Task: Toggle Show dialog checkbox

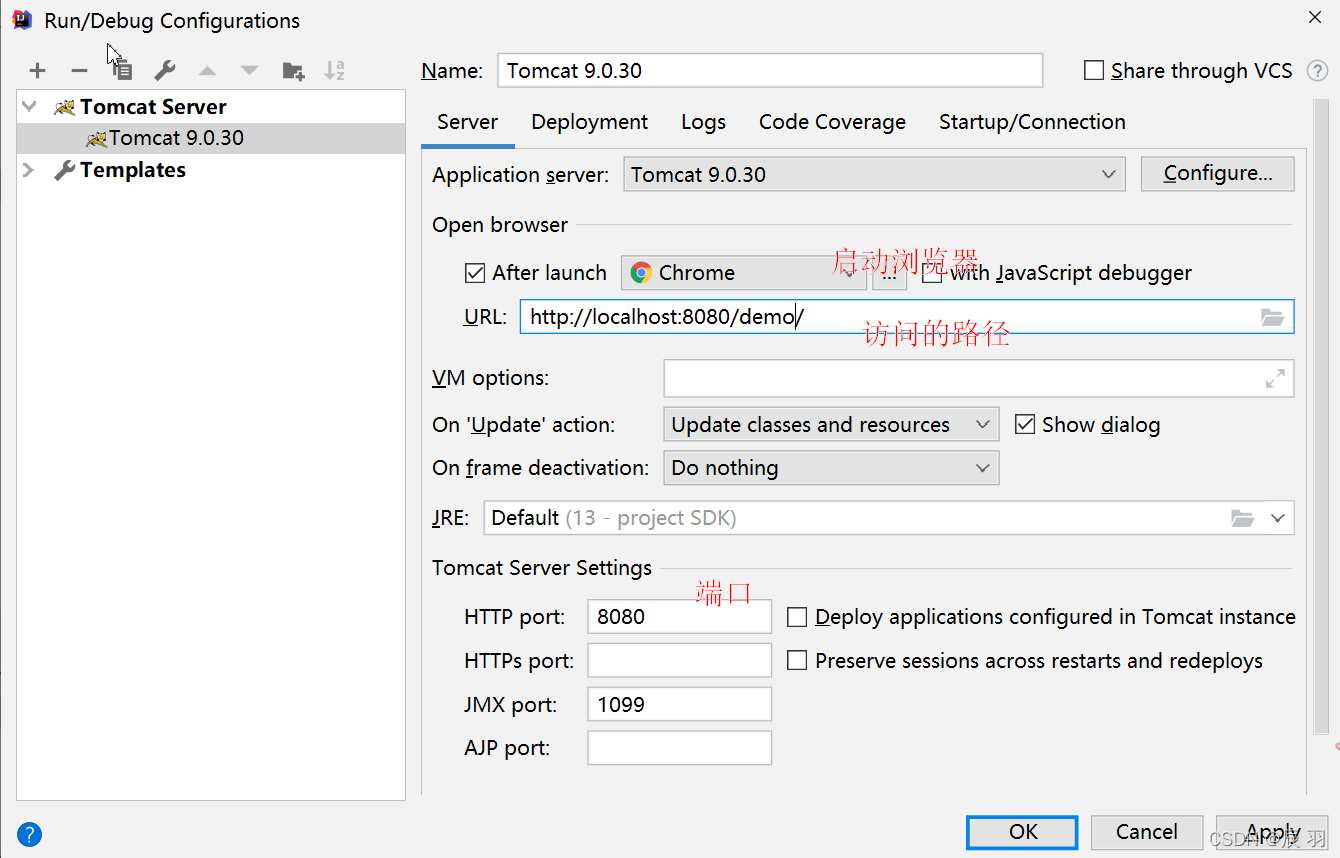Action: point(1024,425)
